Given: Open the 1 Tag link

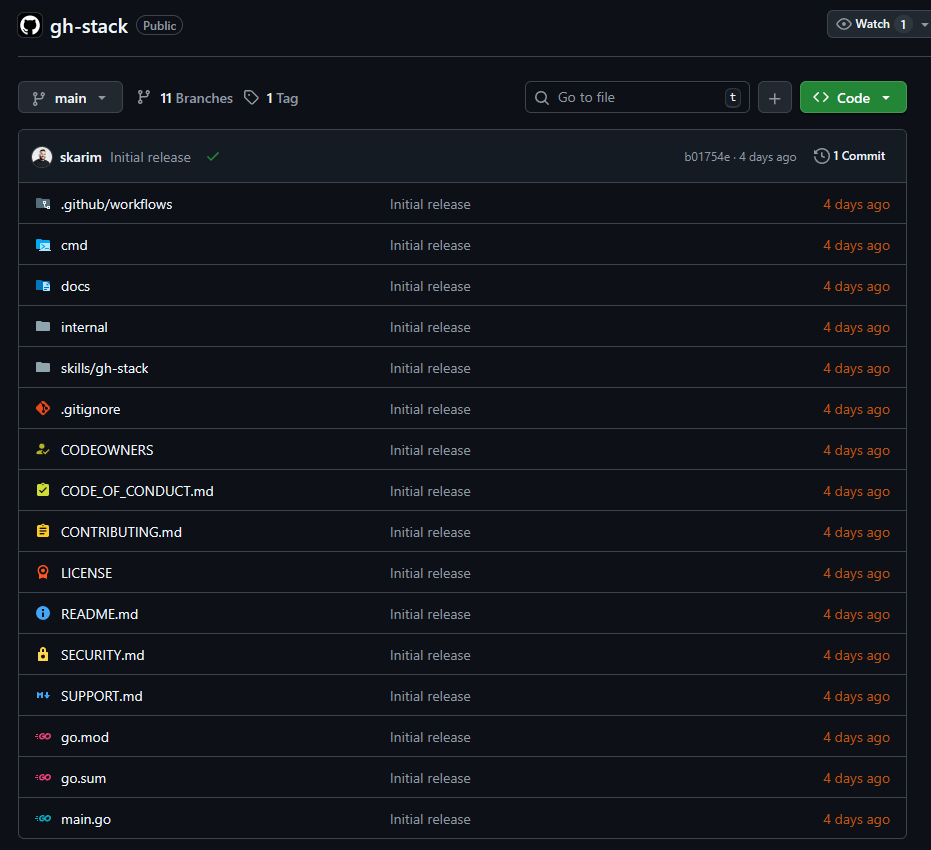Looking at the screenshot, I should (x=271, y=98).
